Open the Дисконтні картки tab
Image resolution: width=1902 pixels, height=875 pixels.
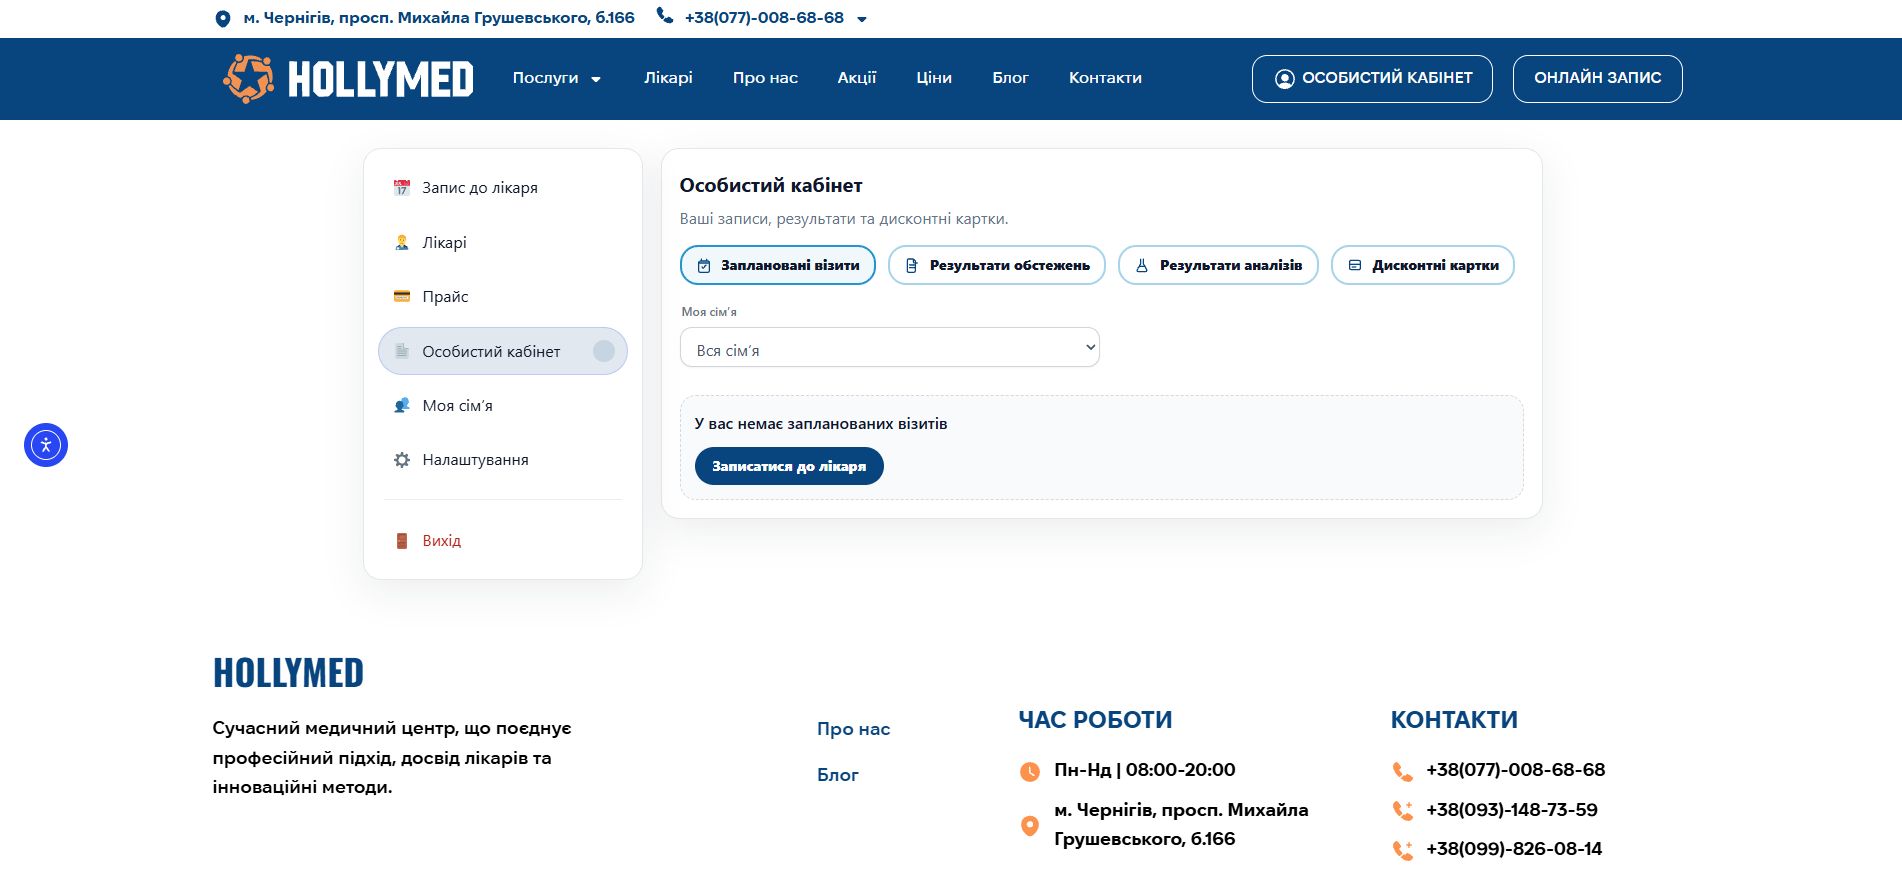[1422, 265]
